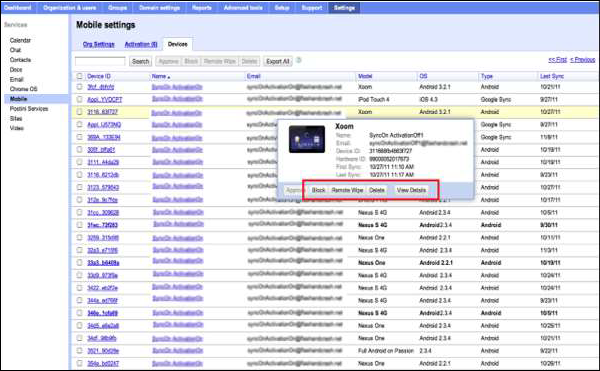
Task: Sort by the Name column header arrow
Action: [169, 77]
